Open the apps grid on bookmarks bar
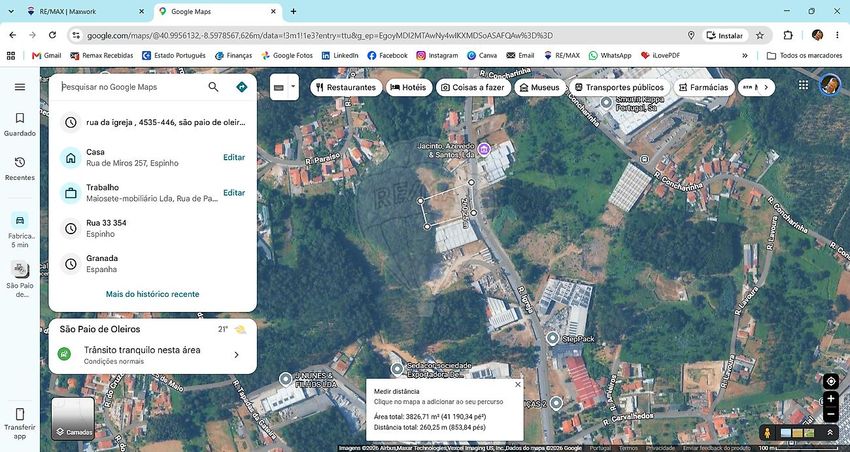The height and width of the screenshot is (452, 850). (11, 55)
